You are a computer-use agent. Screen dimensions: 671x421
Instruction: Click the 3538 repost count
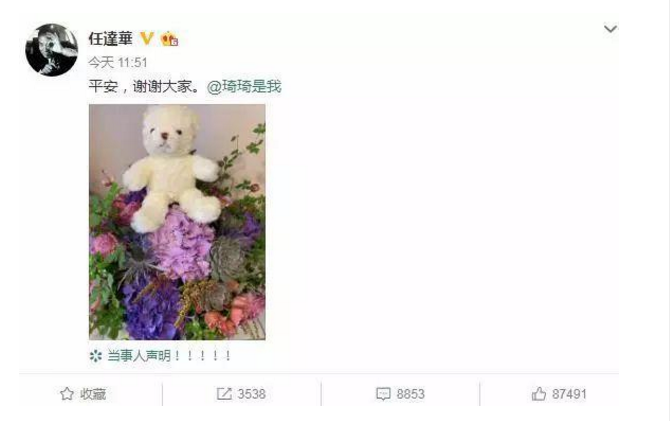(252, 394)
